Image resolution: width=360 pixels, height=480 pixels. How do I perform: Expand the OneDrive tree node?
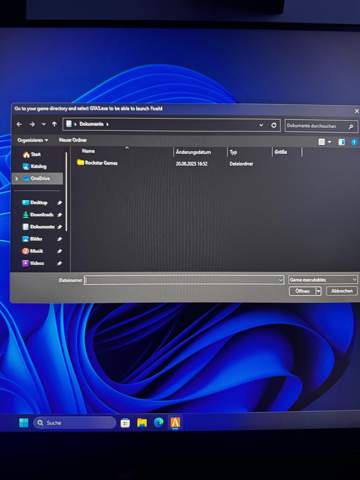(17, 179)
